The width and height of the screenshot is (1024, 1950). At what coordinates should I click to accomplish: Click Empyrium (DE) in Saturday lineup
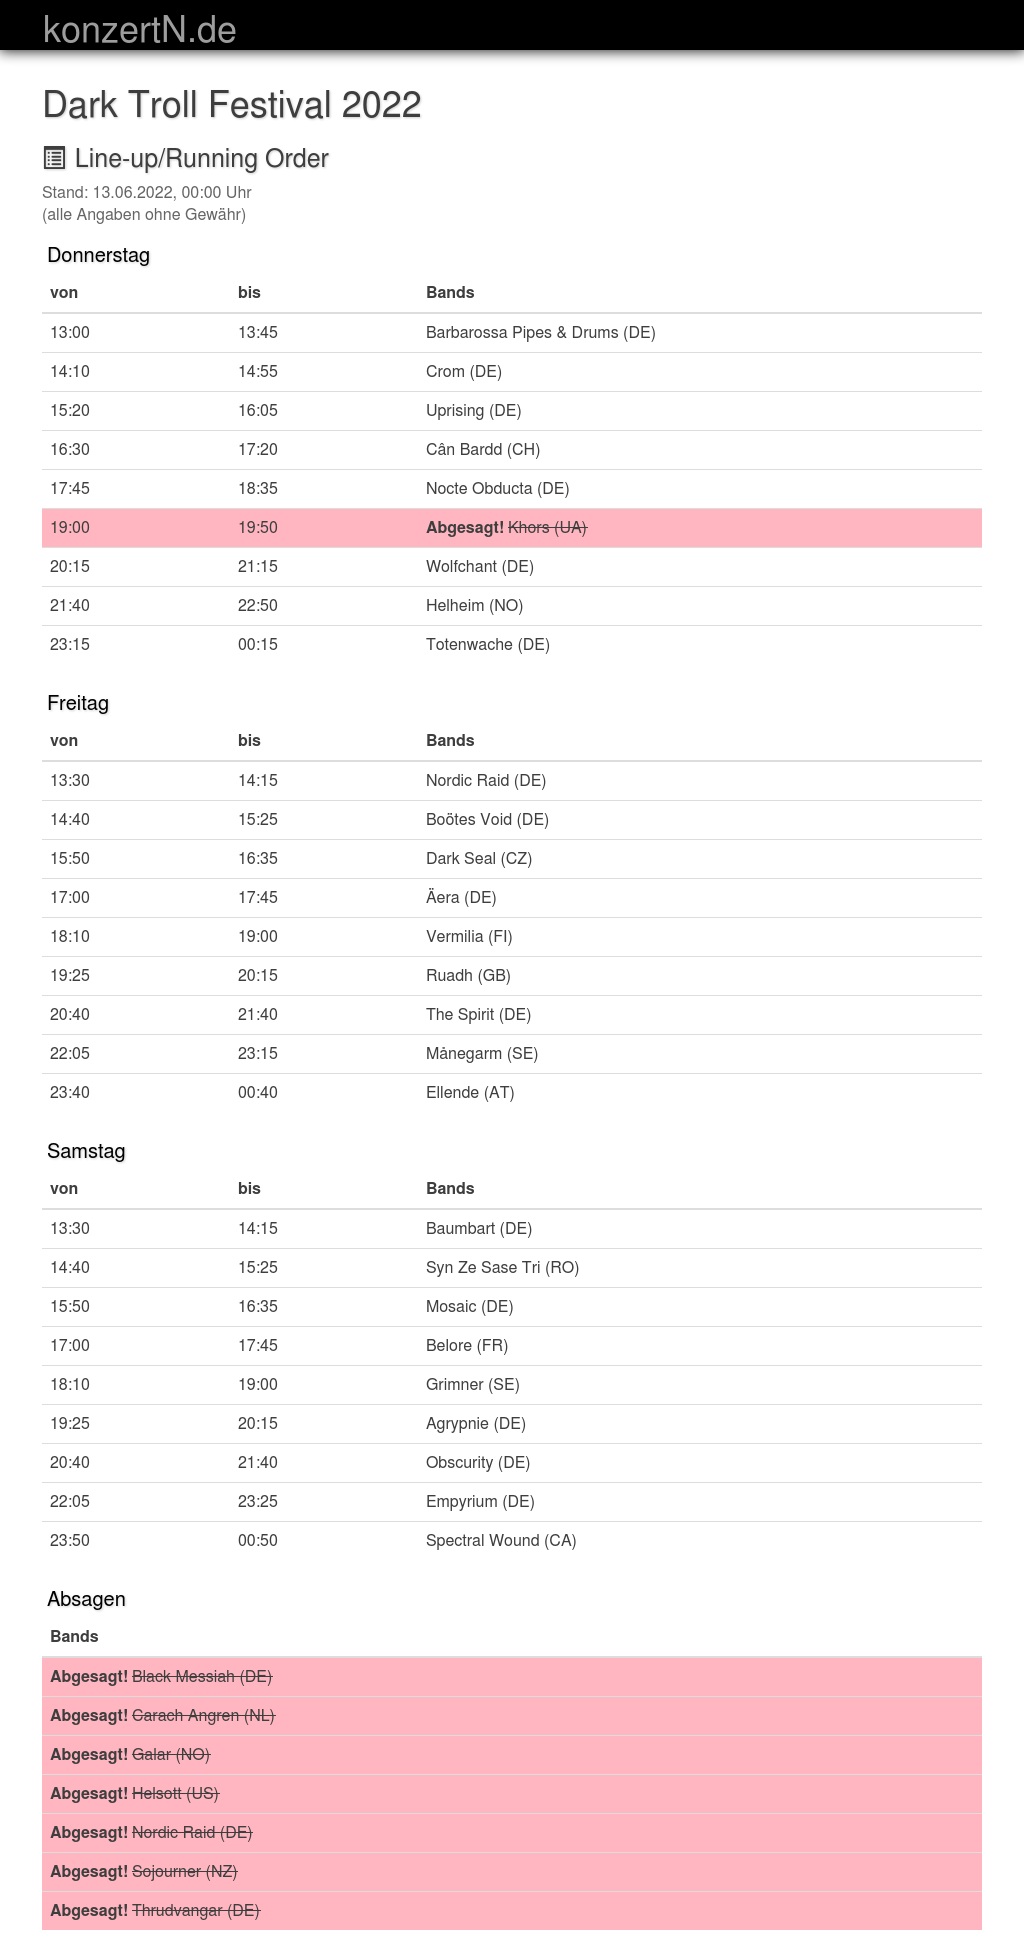pyautogui.click(x=480, y=1502)
